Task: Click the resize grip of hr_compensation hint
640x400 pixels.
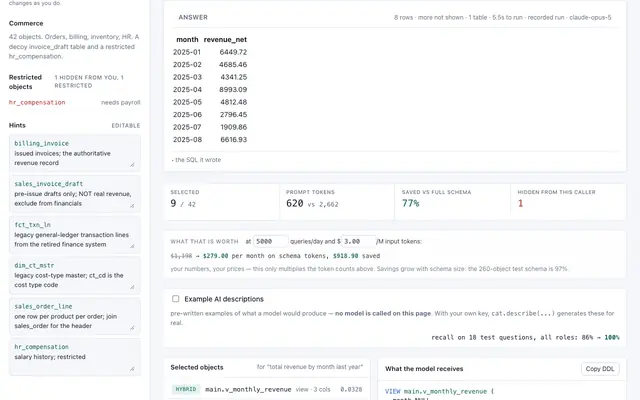Action: [132, 369]
